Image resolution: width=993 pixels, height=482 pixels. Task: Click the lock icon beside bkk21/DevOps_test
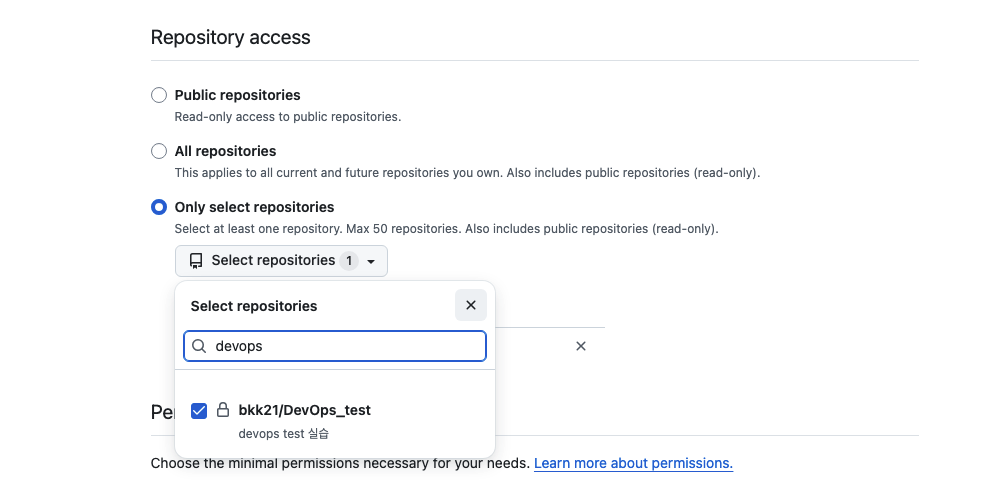pyautogui.click(x=223, y=410)
